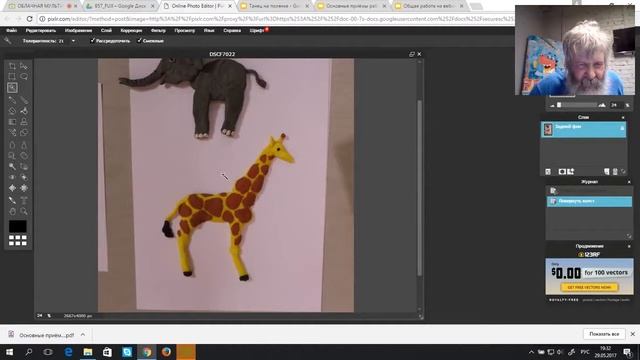Open the Просмотр menu
This screenshot has height=360, width=640.
pos(184,31)
